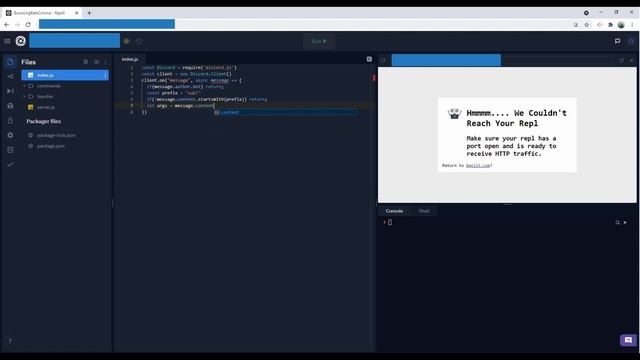
Task: Open the Secrets lock sidebar icon
Action: point(10,120)
